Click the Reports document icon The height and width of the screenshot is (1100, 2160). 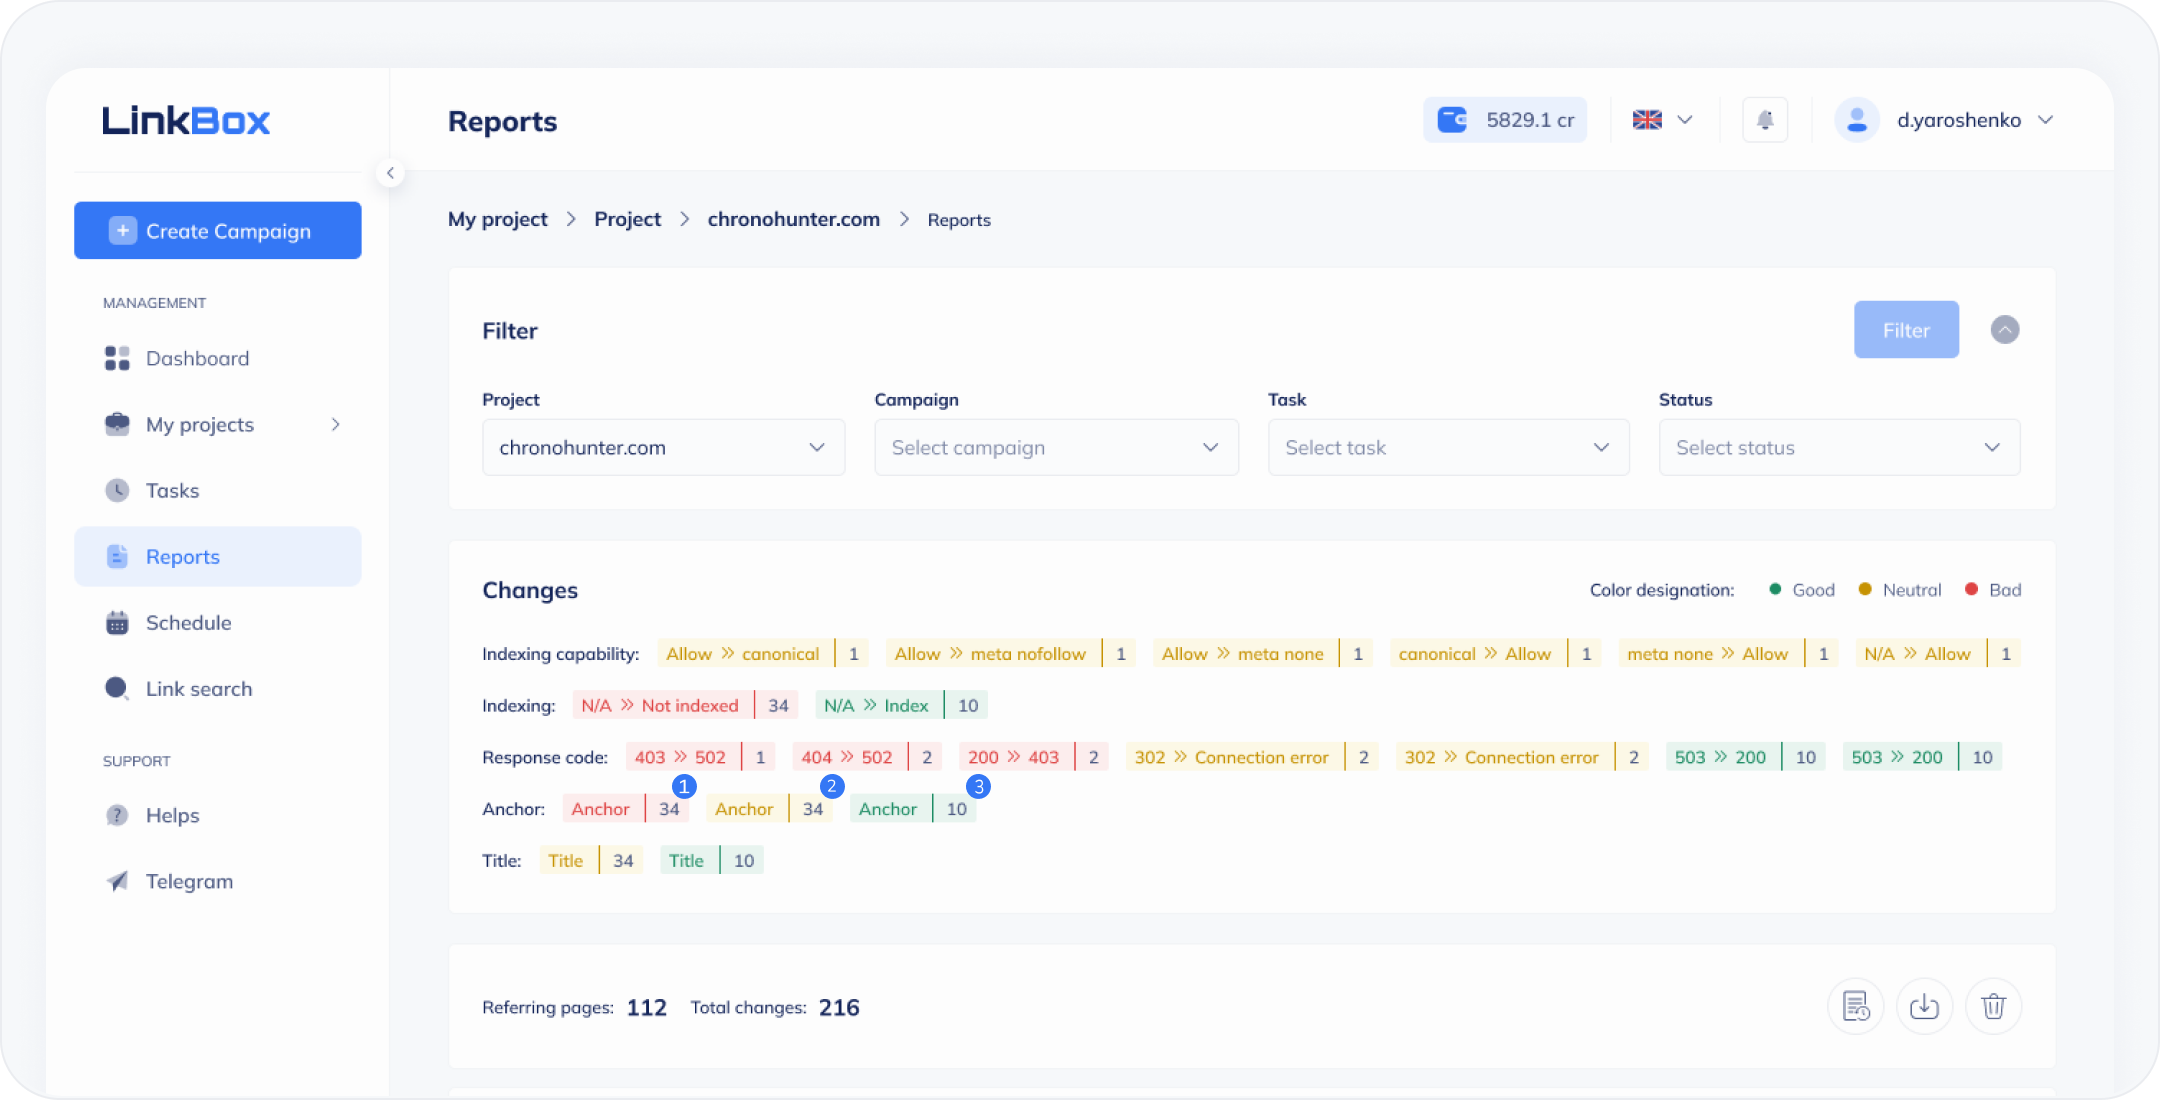coord(117,556)
